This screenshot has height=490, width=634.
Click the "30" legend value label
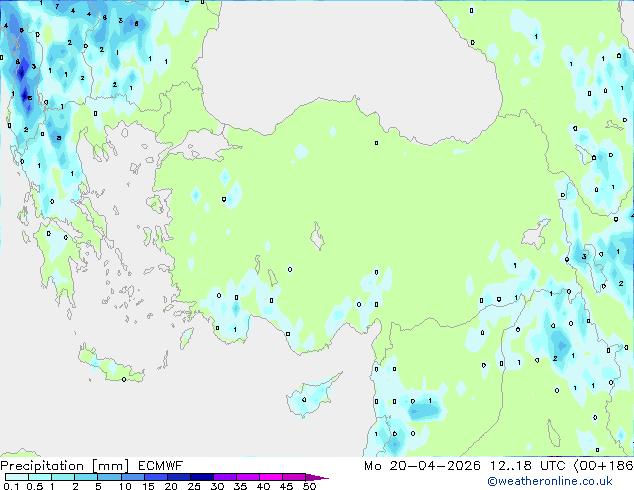tap(217, 486)
